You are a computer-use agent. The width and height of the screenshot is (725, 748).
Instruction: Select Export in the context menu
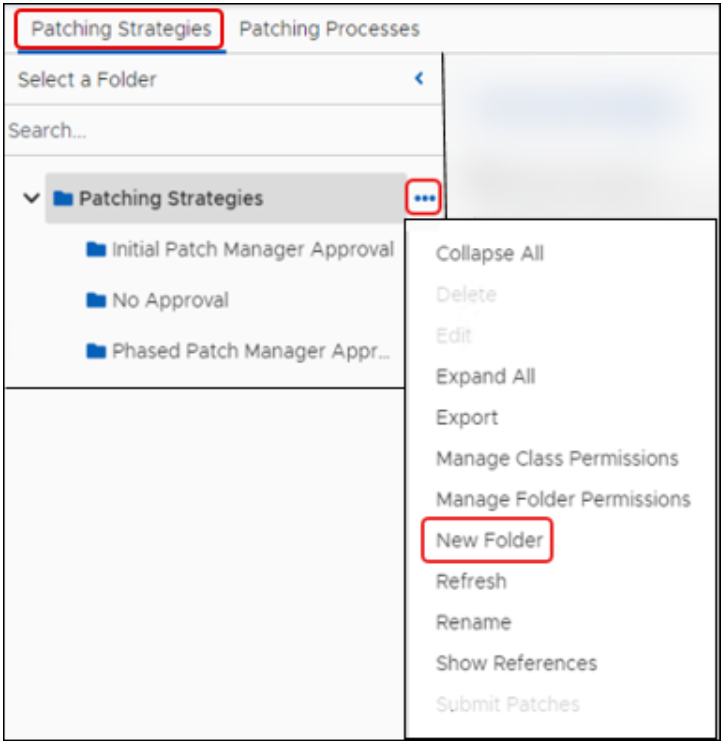[466, 417]
